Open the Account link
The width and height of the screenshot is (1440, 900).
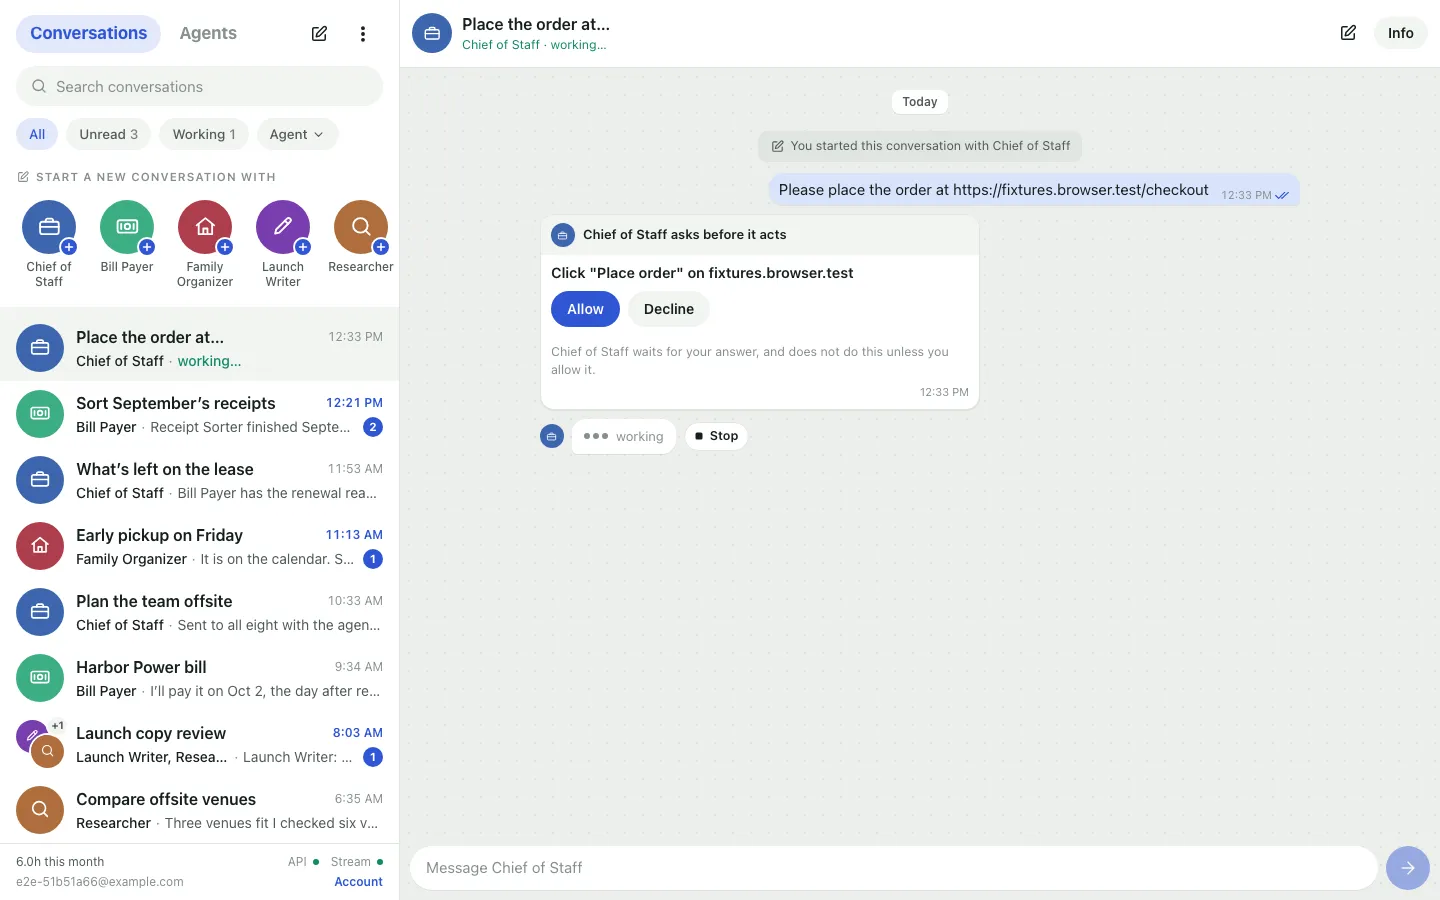click(358, 882)
